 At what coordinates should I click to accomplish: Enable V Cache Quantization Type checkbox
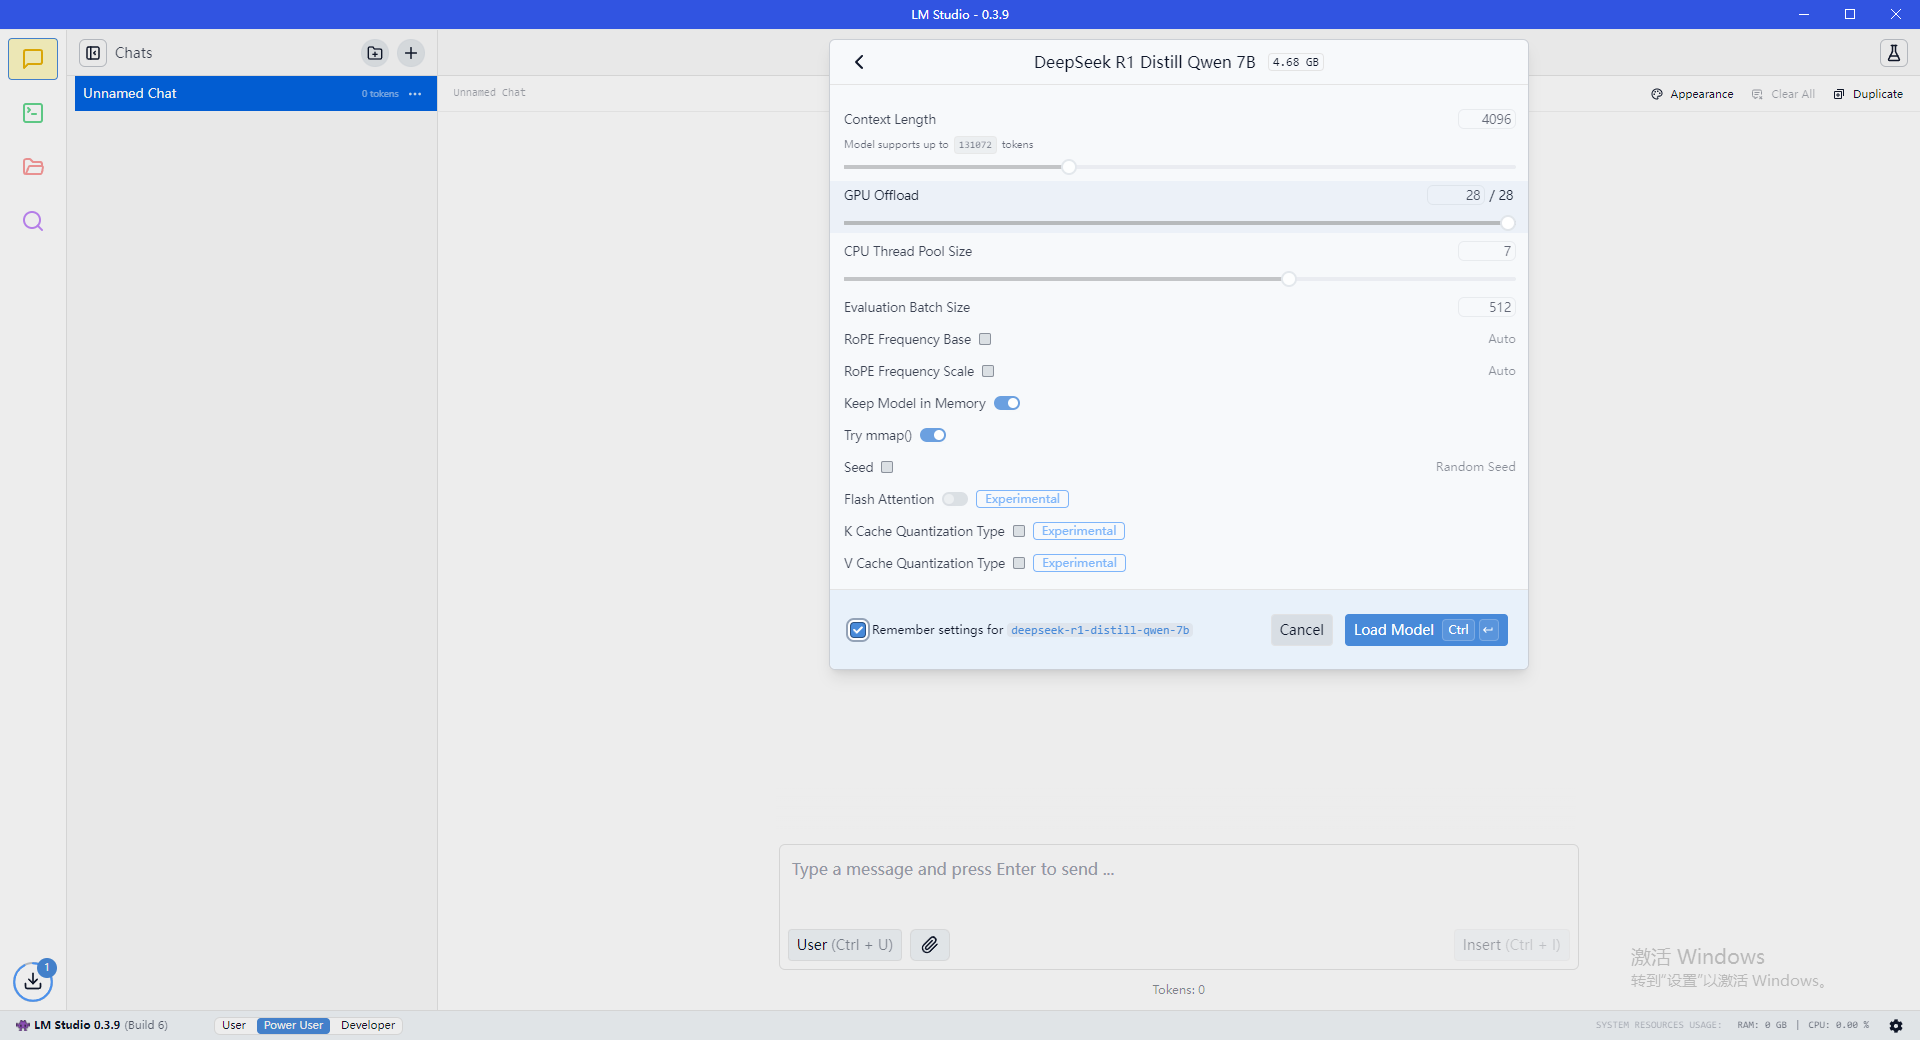[1019, 563]
